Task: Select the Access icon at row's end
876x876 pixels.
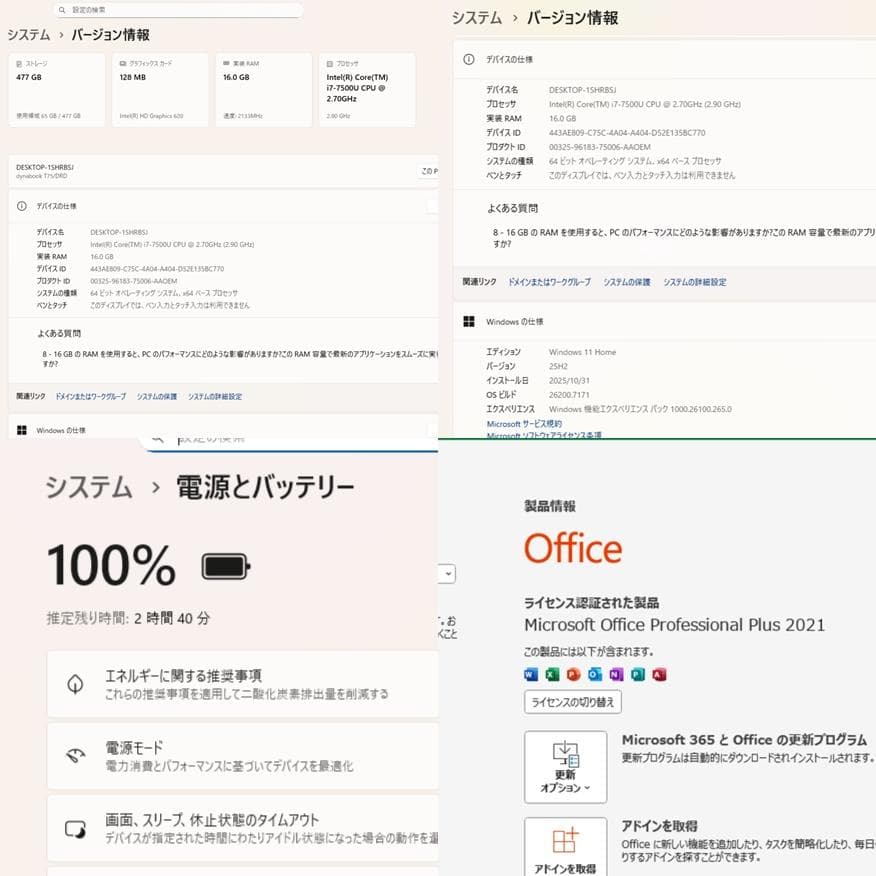Action: [658, 674]
